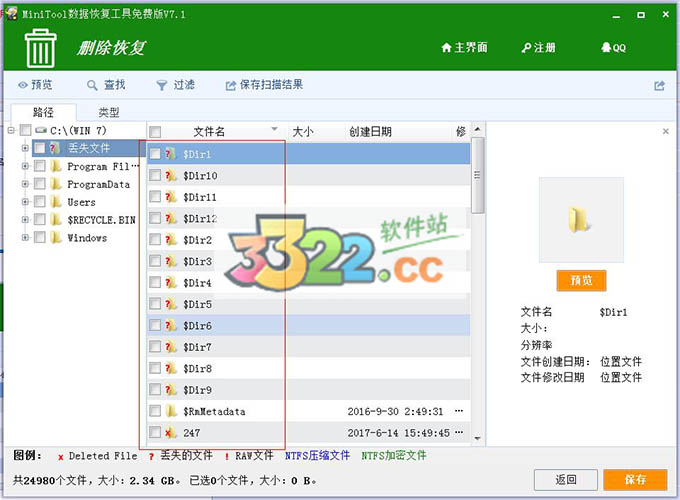The width and height of the screenshot is (680, 500).
Task: Click the Windows folder icon
Action: [56, 238]
